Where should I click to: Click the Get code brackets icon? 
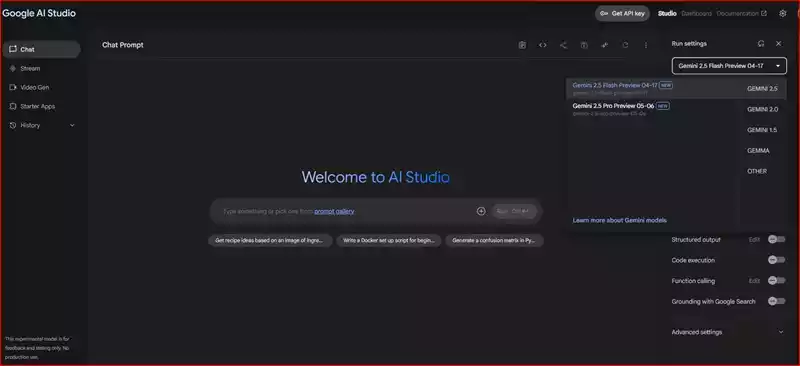click(x=542, y=45)
